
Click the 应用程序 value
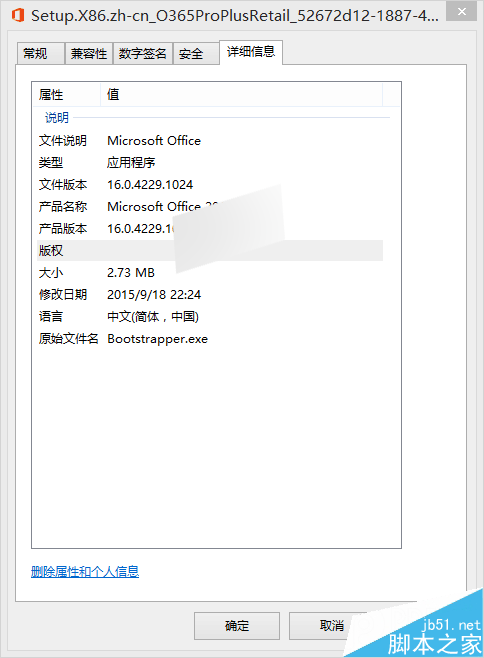[x=131, y=162]
